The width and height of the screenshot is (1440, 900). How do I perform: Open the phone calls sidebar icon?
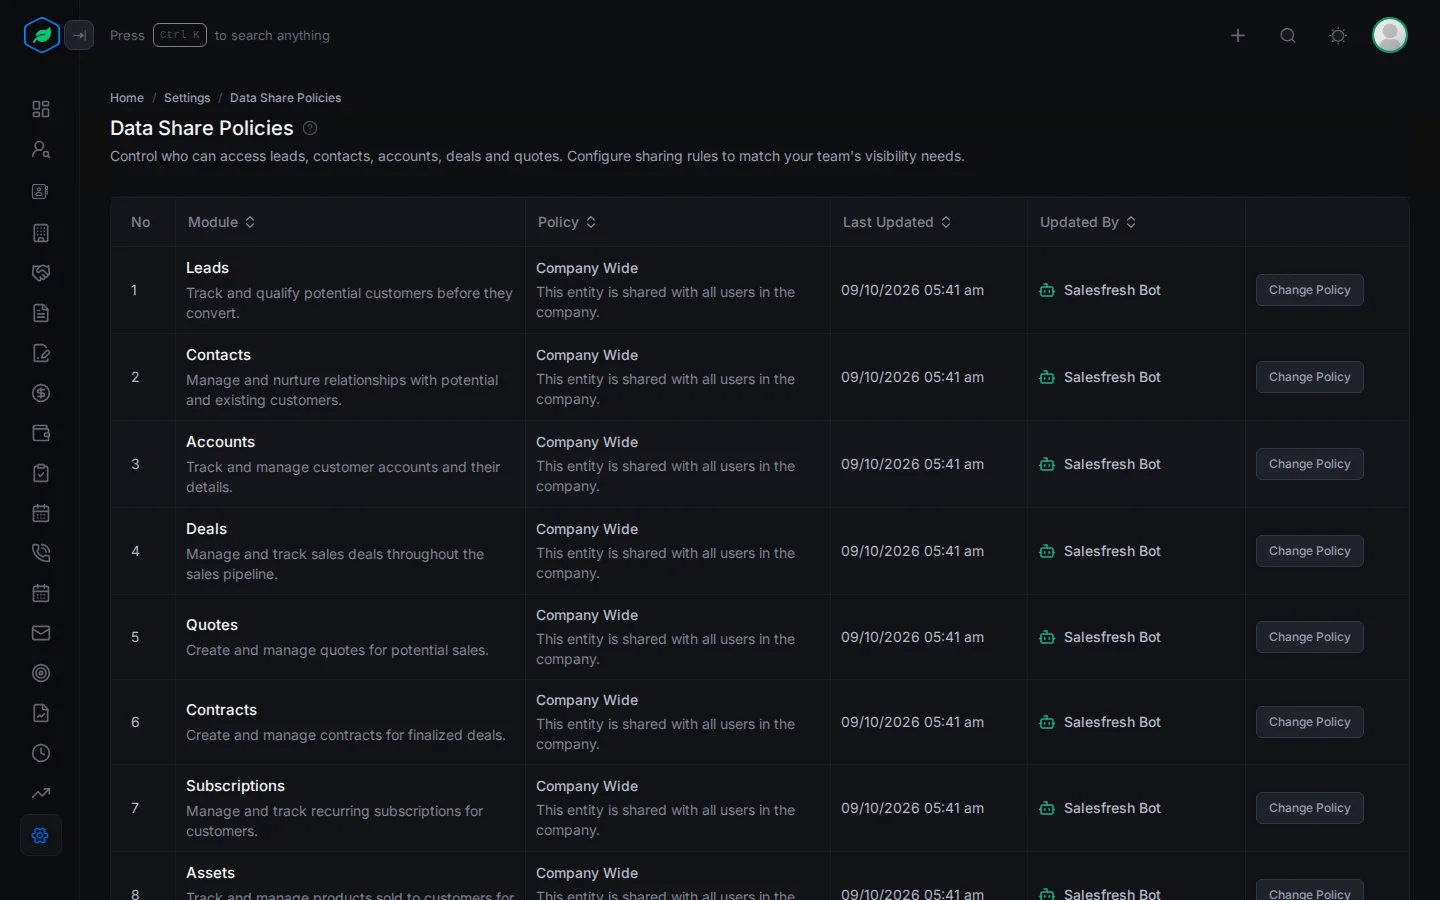(x=41, y=553)
